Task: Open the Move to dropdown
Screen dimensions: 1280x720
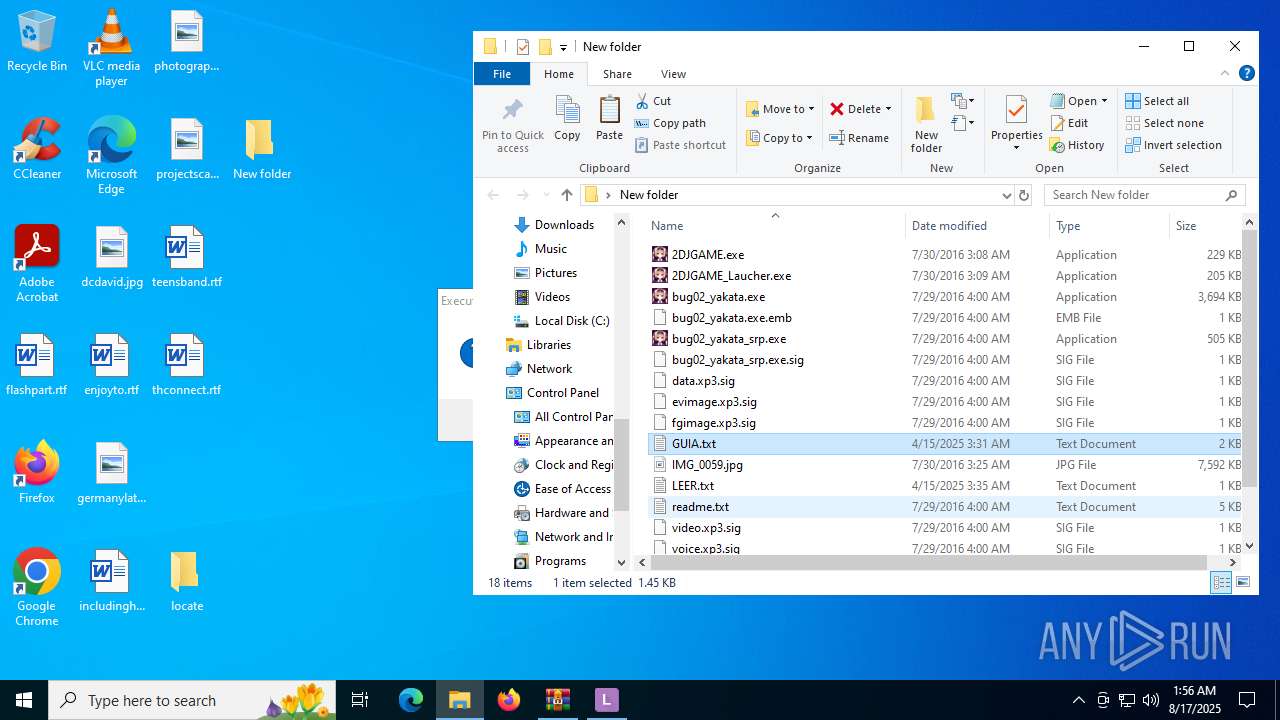Action: point(780,109)
